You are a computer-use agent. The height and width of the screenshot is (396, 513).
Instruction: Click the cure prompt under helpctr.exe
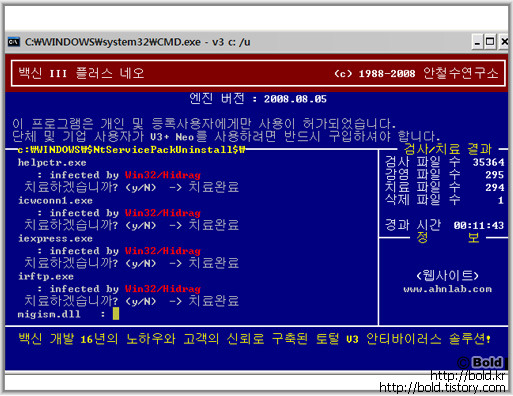click(x=132, y=187)
